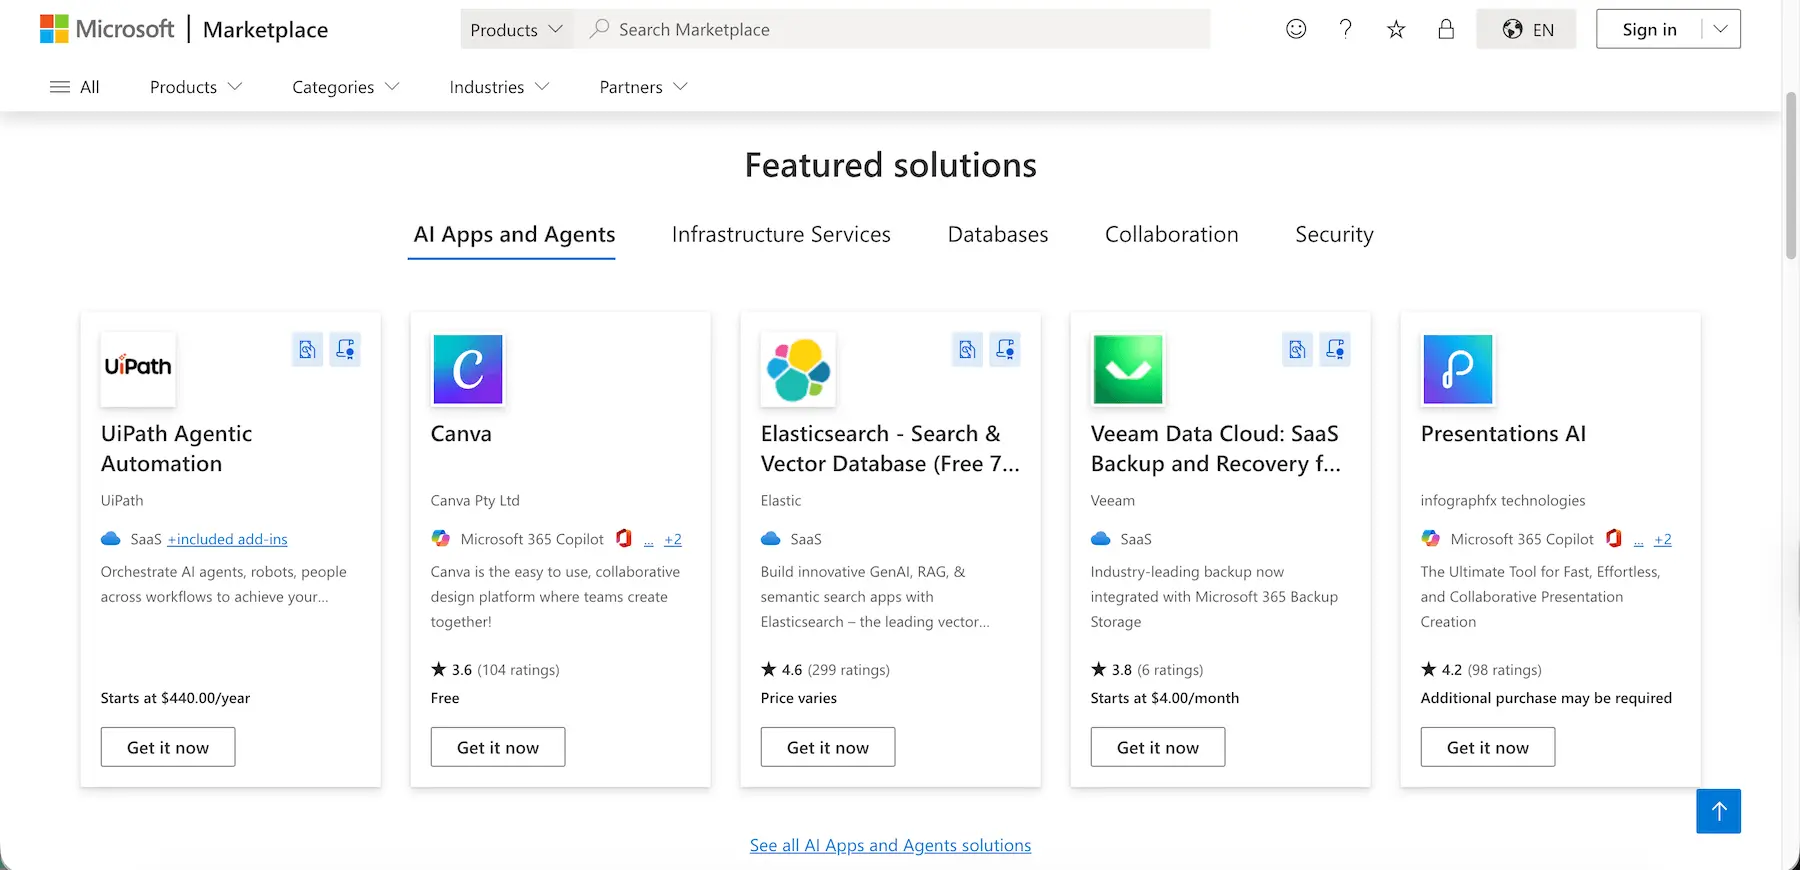Open the UiPath Agentic Automation title
The width and height of the screenshot is (1800, 870).
tap(176, 448)
